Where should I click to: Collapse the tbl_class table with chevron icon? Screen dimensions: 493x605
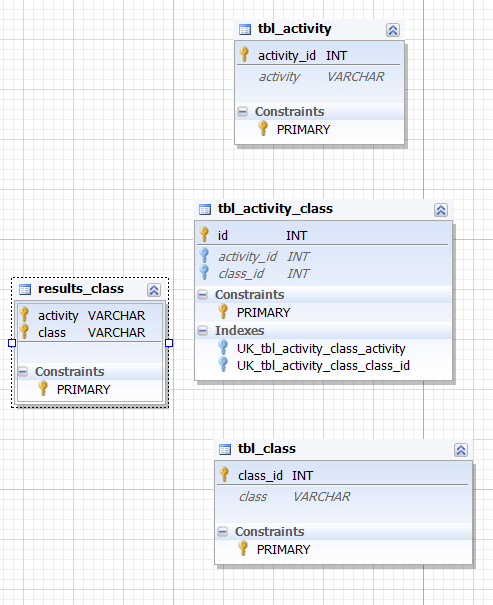tap(461, 450)
